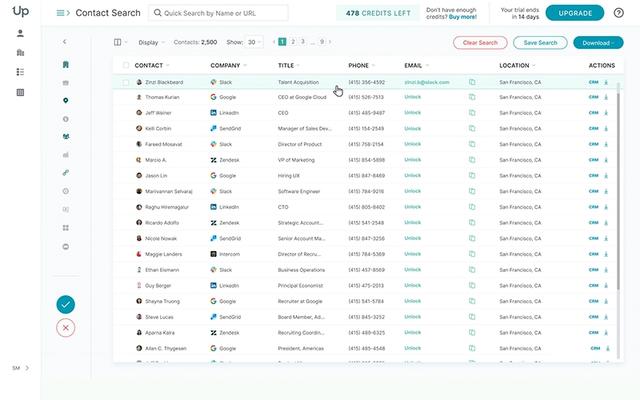Download icon for Zinzi Blackbeard row
The height and width of the screenshot is (400, 640).
[606, 82]
